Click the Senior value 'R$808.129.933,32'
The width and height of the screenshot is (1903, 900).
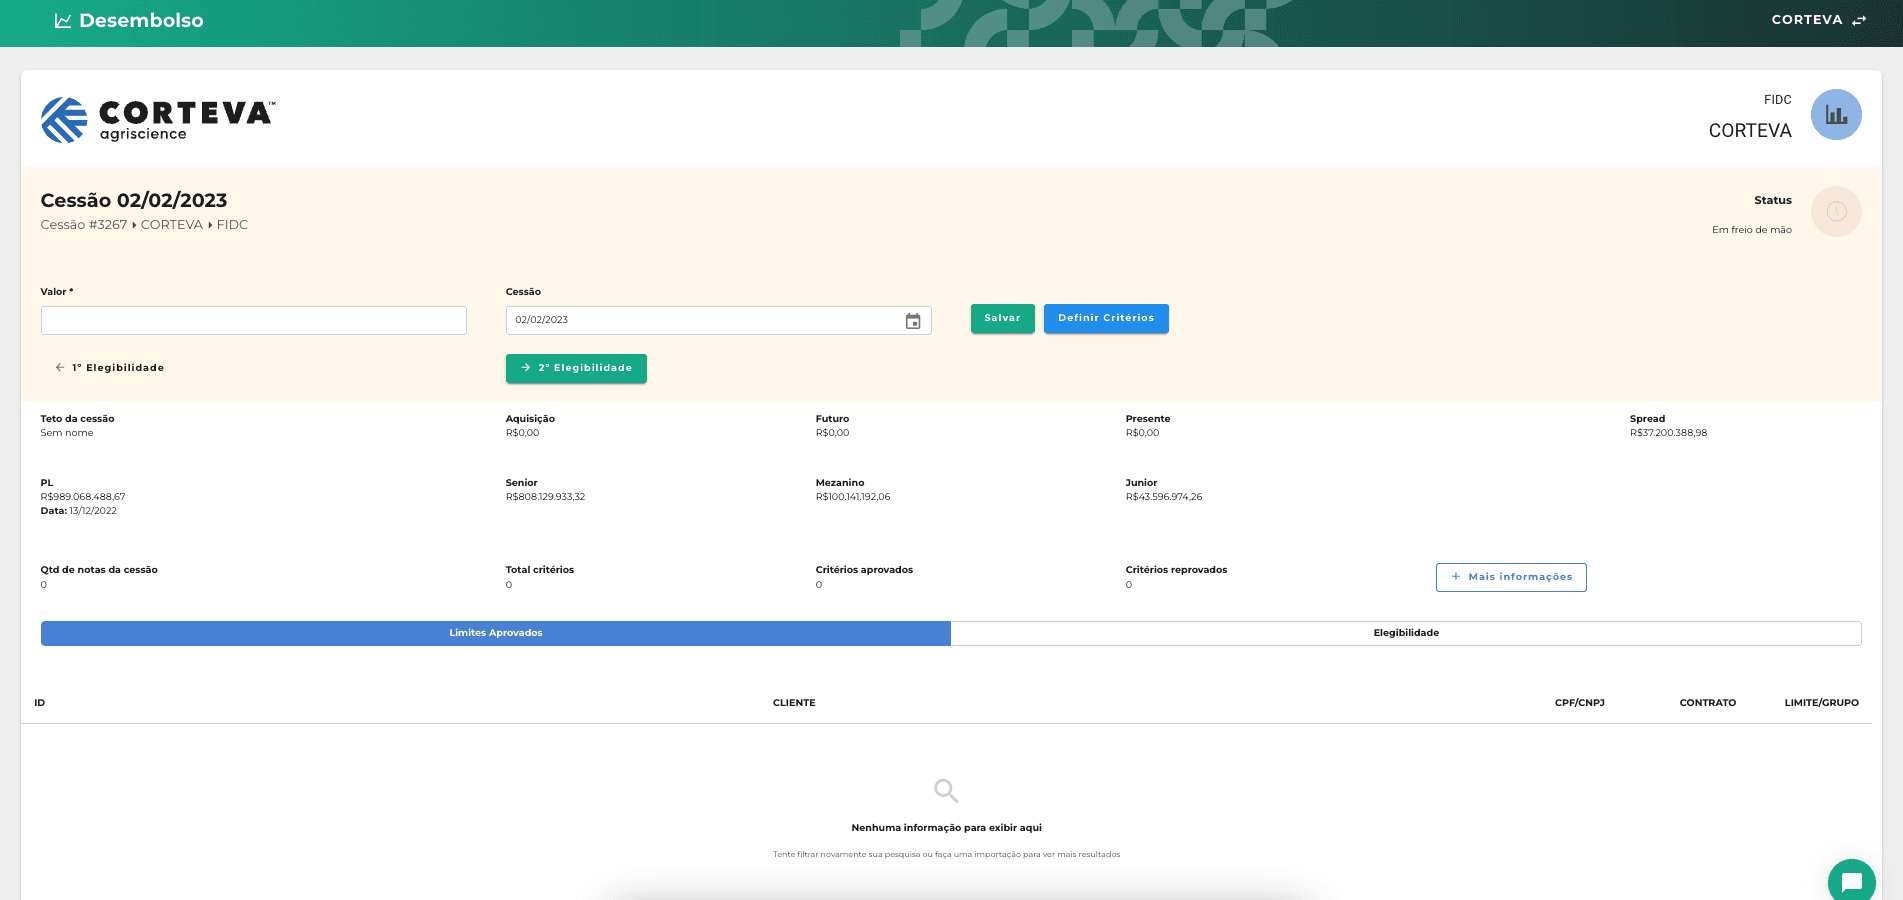click(x=546, y=497)
